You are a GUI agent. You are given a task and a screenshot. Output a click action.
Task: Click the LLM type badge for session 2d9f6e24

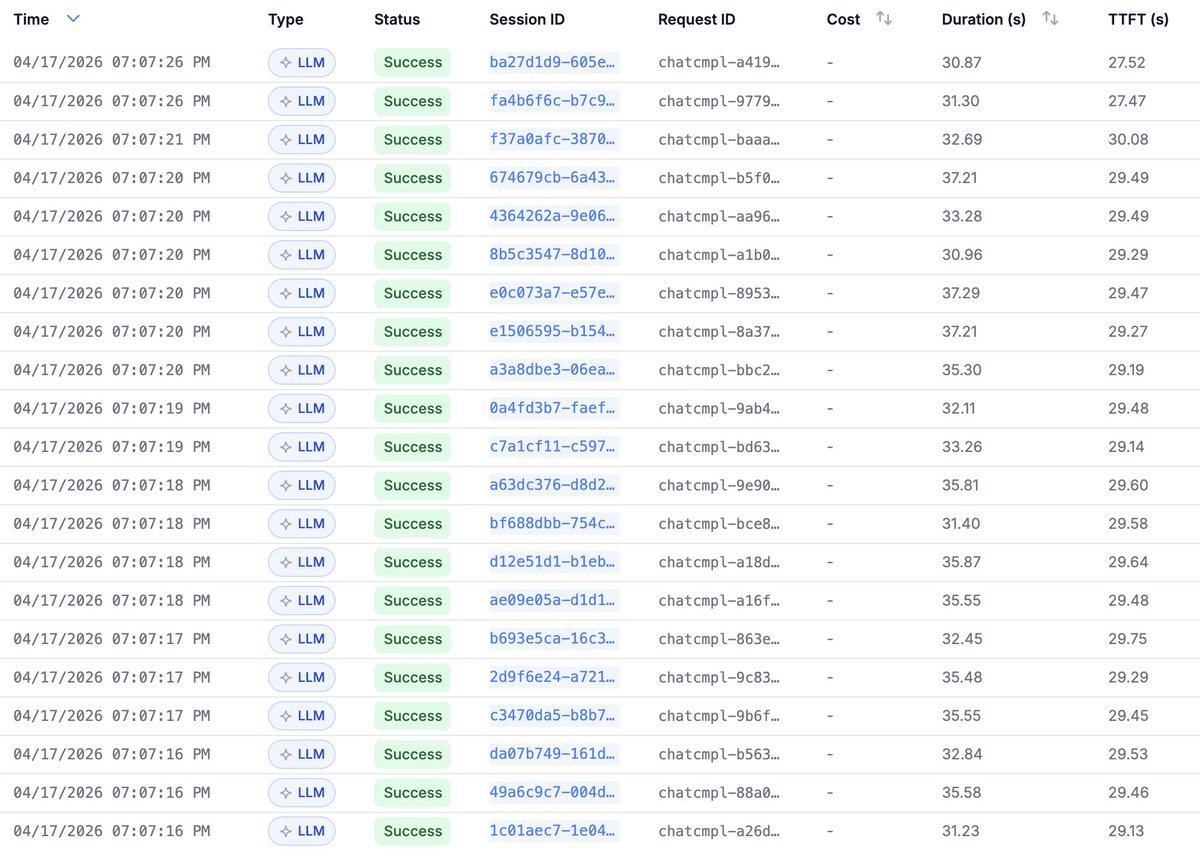point(302,677)
